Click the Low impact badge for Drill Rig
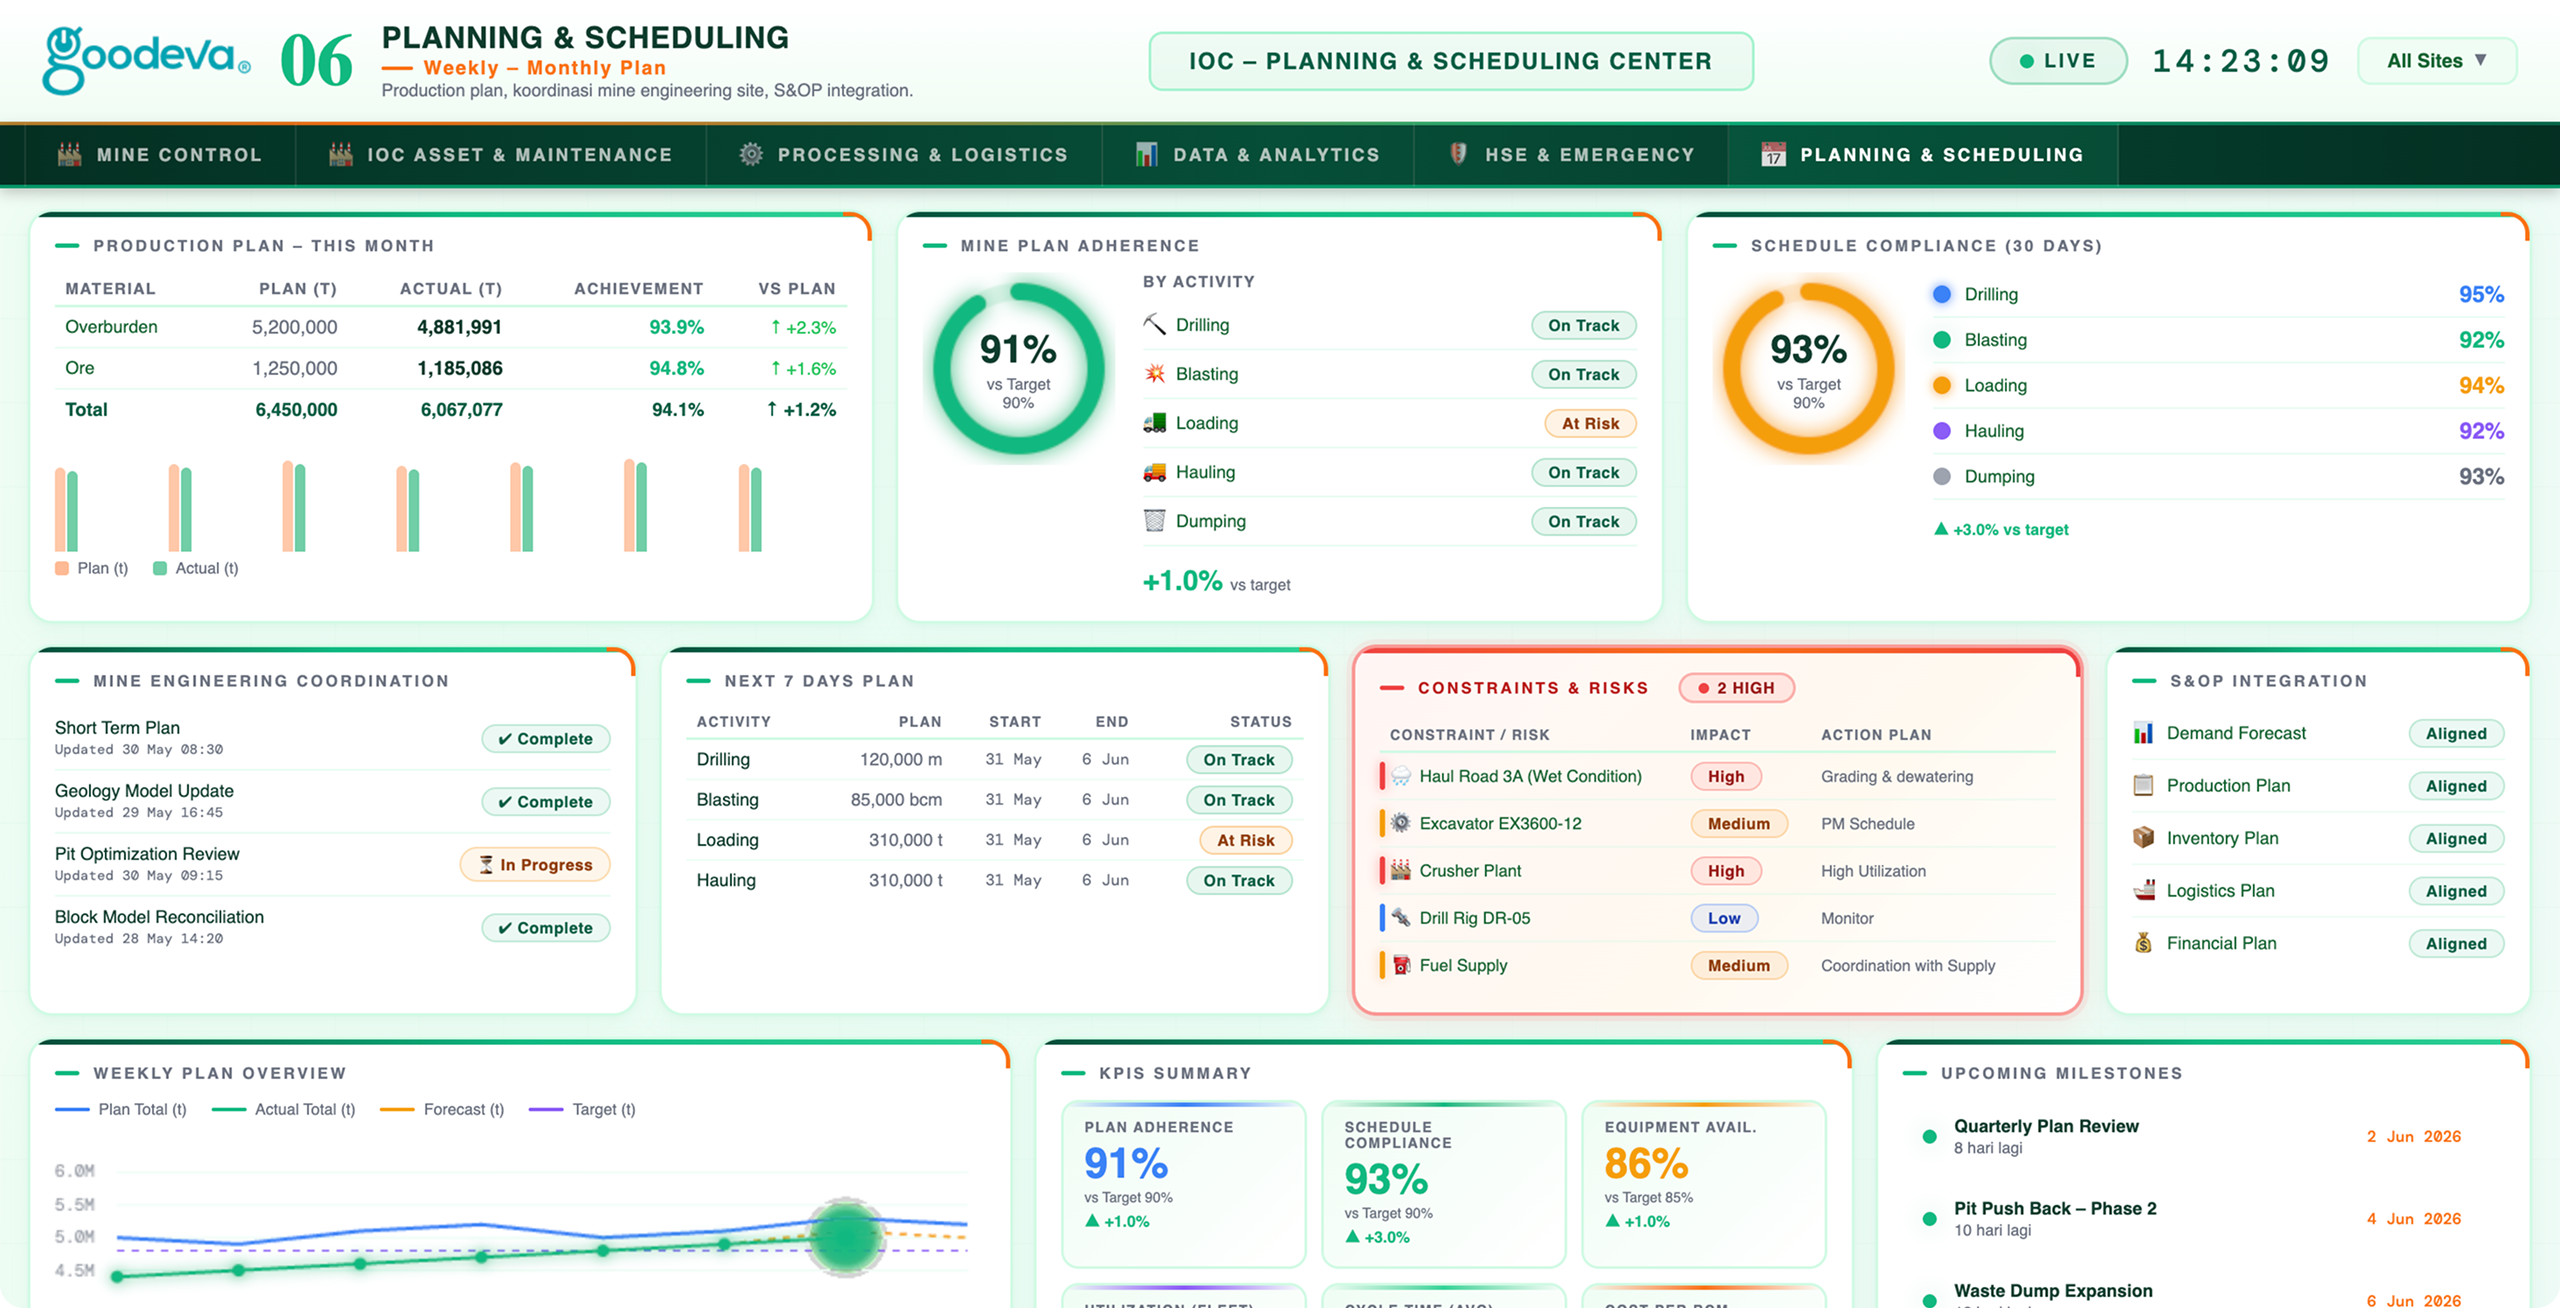The height and width of the screenshot is (1308, 2560). tap(1724, 918)
